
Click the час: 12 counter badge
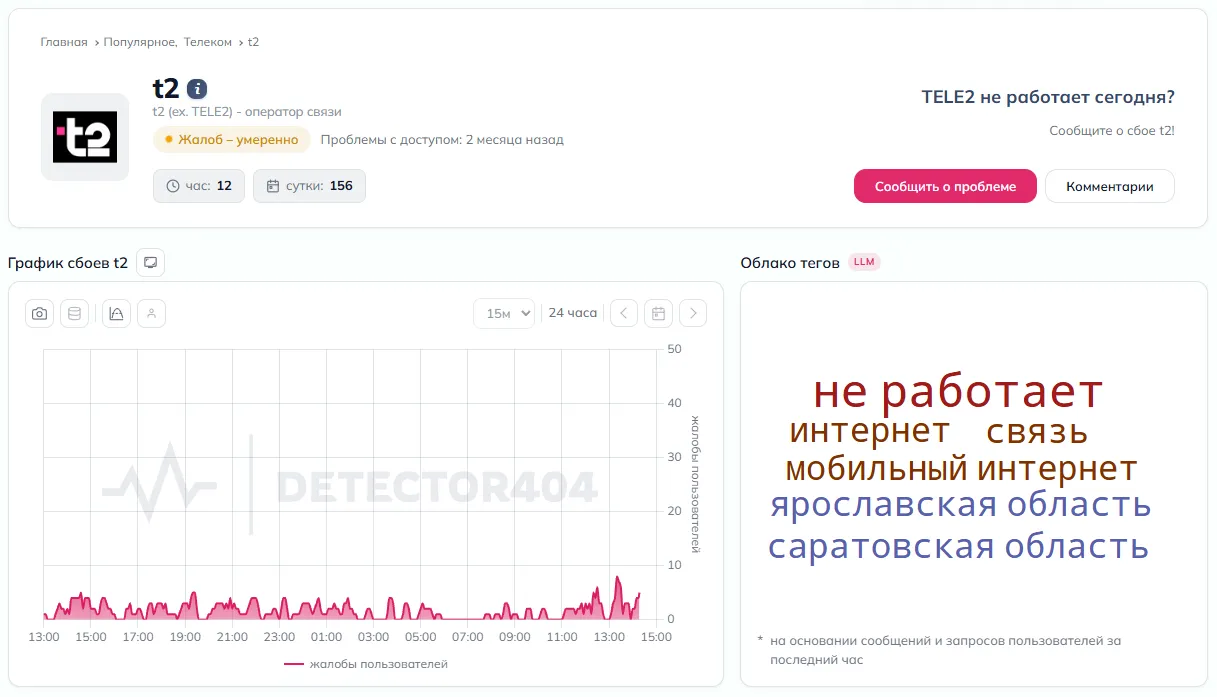[199, 186]
